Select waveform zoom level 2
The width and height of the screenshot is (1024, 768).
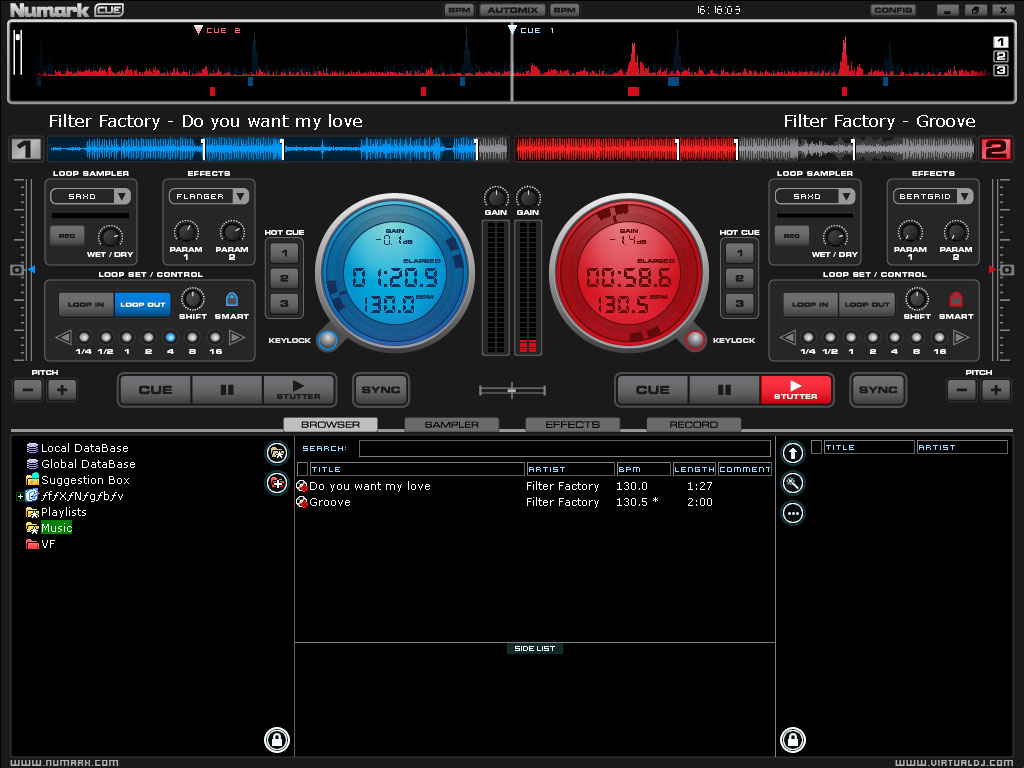tap(1000, 56)
